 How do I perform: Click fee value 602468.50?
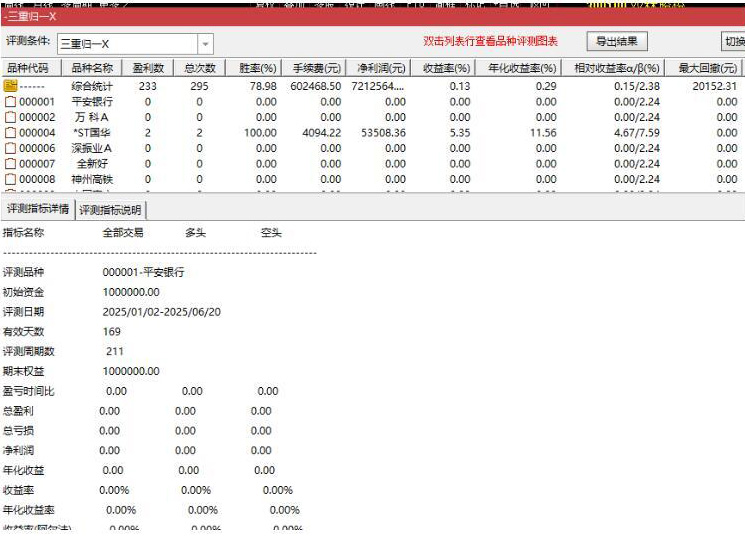tap(315, 86)
